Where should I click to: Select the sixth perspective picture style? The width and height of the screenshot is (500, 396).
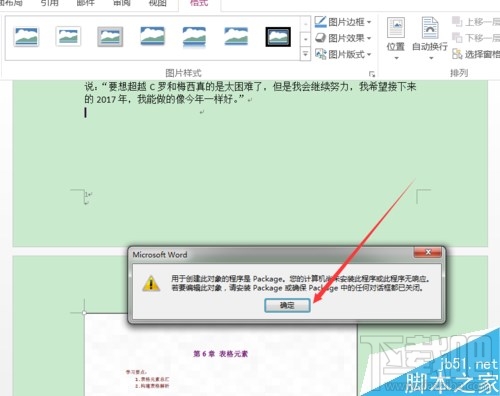(x=236, y=36)
